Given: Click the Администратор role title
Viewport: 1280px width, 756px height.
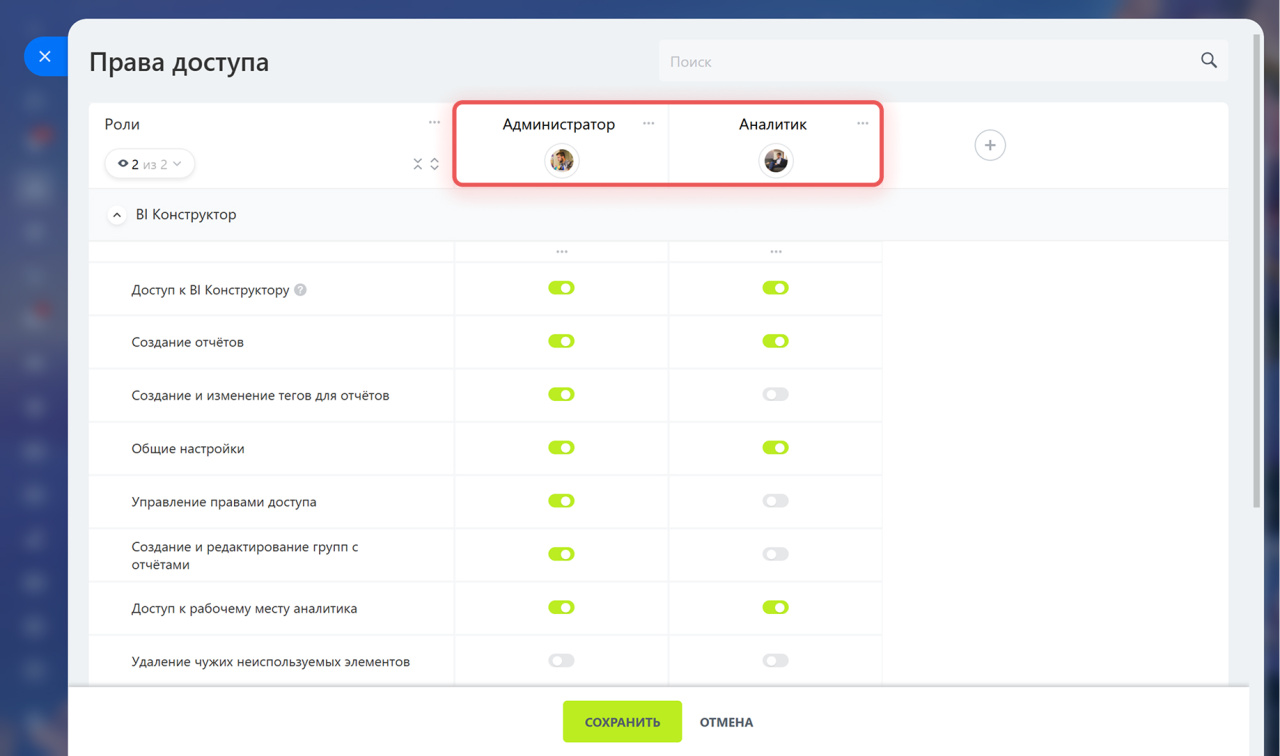Looking at the screenshot, I should [559, 124].
